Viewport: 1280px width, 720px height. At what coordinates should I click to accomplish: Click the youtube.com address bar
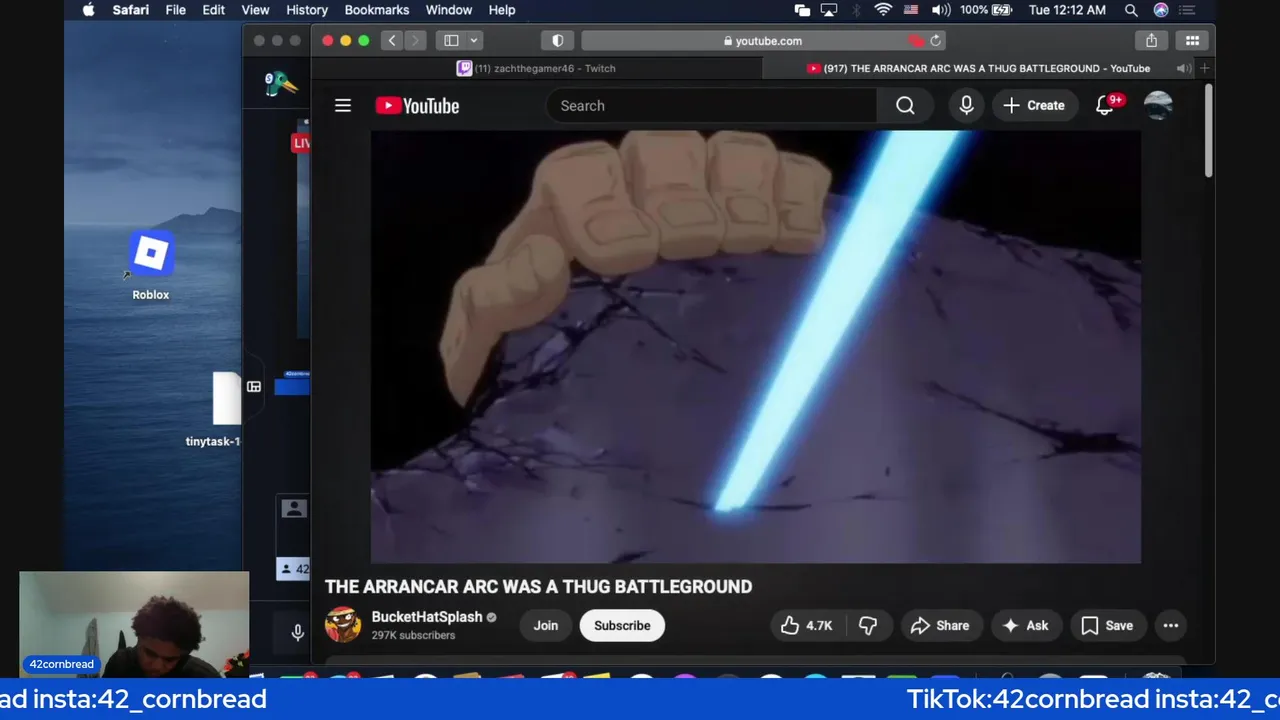click(x=763, y=40)
